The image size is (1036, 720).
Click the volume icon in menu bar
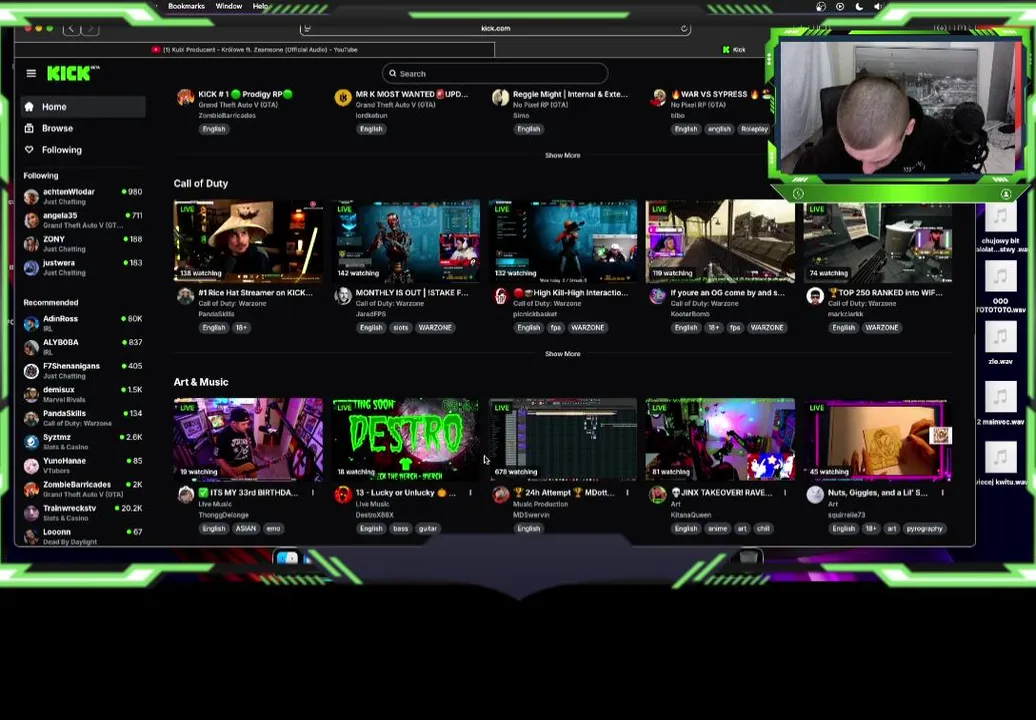[x=878, y=7]
